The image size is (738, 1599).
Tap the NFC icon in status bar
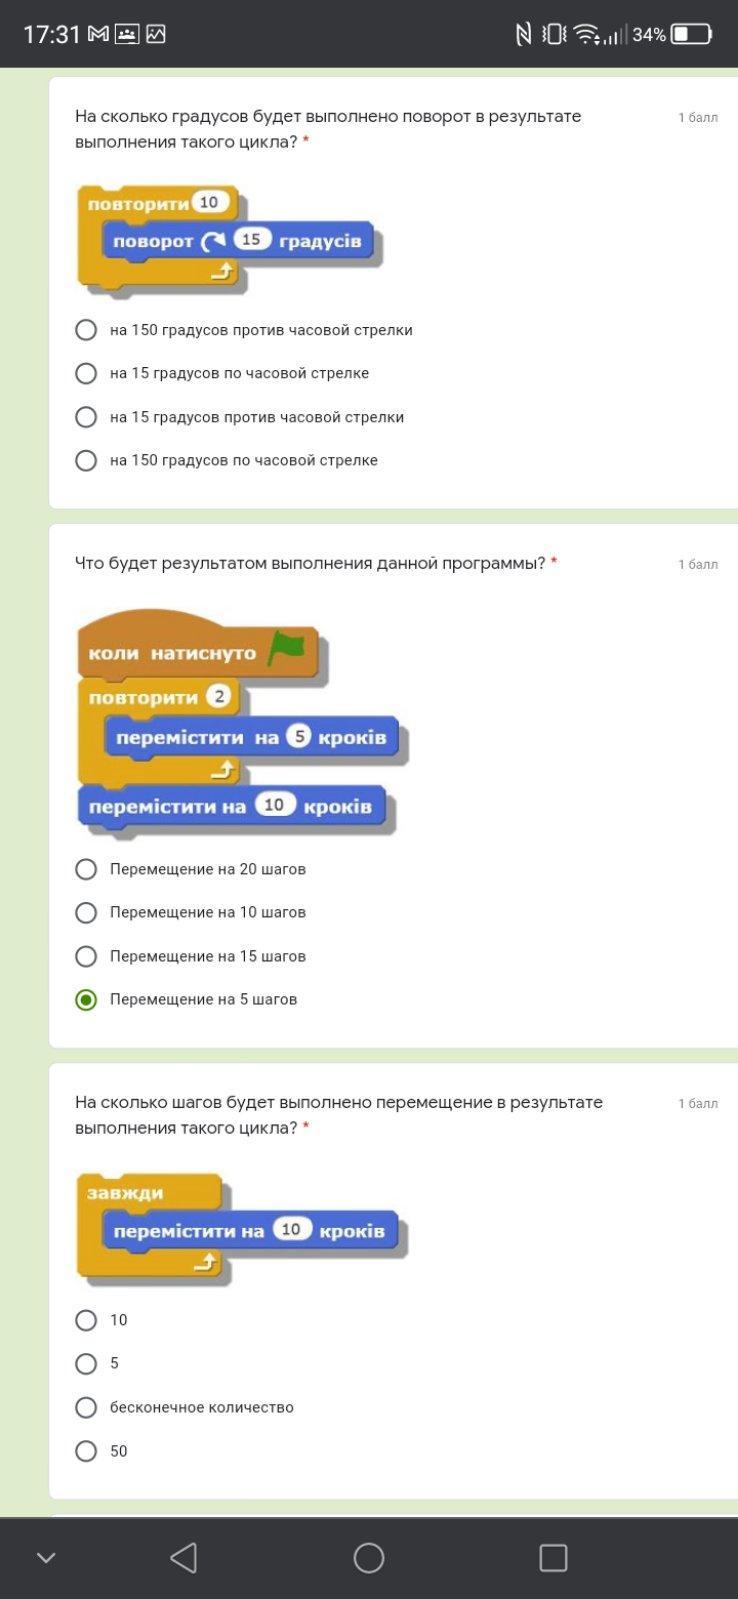[x=522, y=34]
